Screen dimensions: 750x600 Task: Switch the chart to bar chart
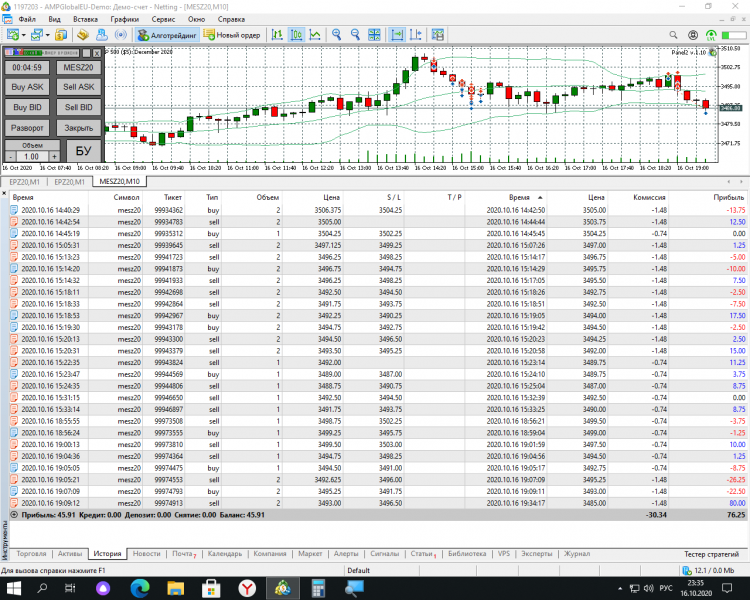(277, 34)
